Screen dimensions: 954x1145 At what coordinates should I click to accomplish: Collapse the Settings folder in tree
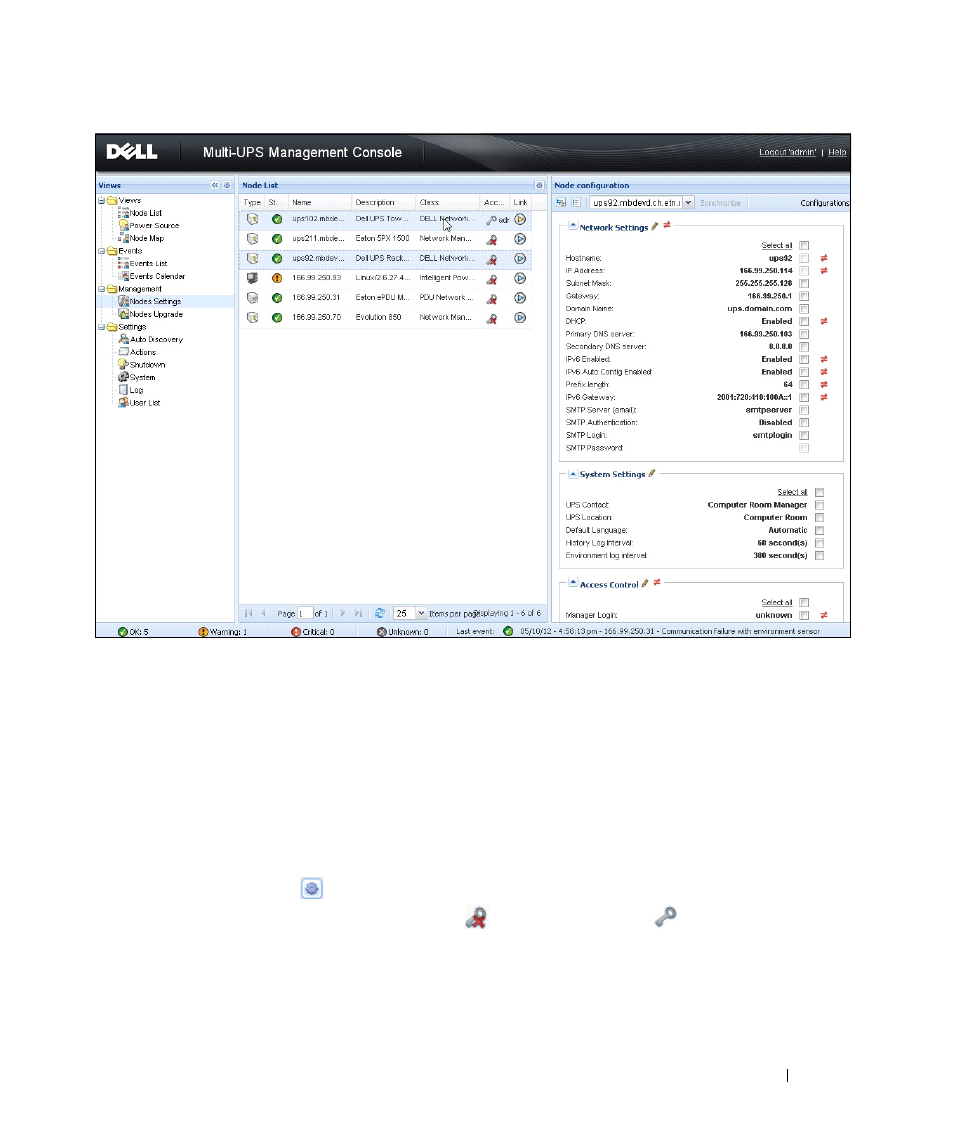(x=102, y=326)
